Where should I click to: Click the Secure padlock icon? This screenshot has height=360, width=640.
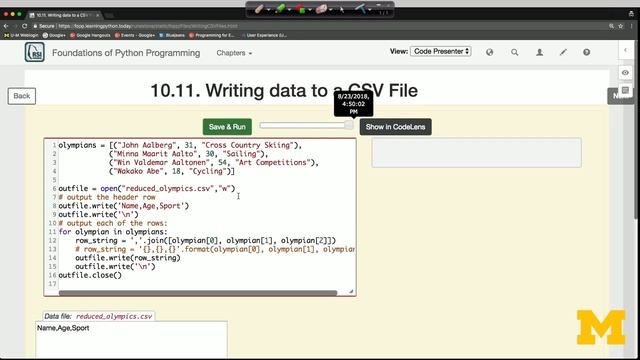tap(36, 26)
